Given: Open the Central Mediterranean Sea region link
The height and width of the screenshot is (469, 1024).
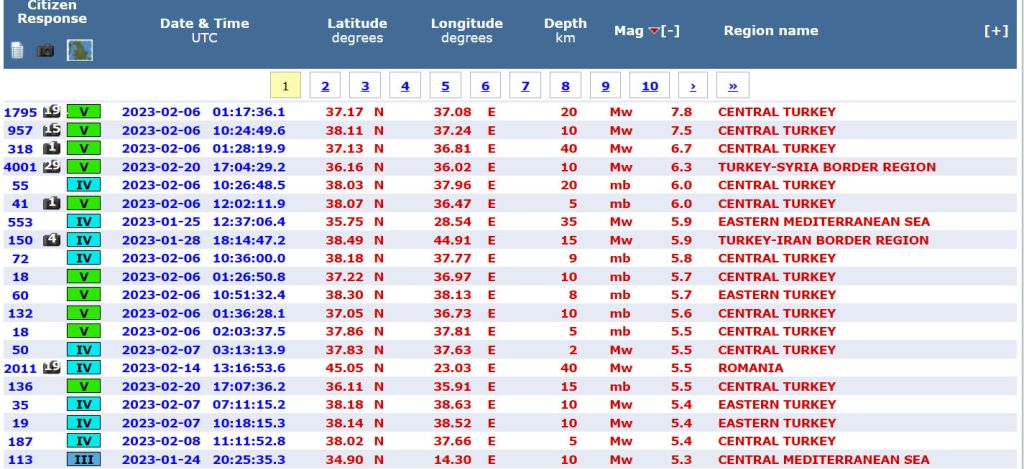Looking at the screenshot, I should tap(823, 460).
